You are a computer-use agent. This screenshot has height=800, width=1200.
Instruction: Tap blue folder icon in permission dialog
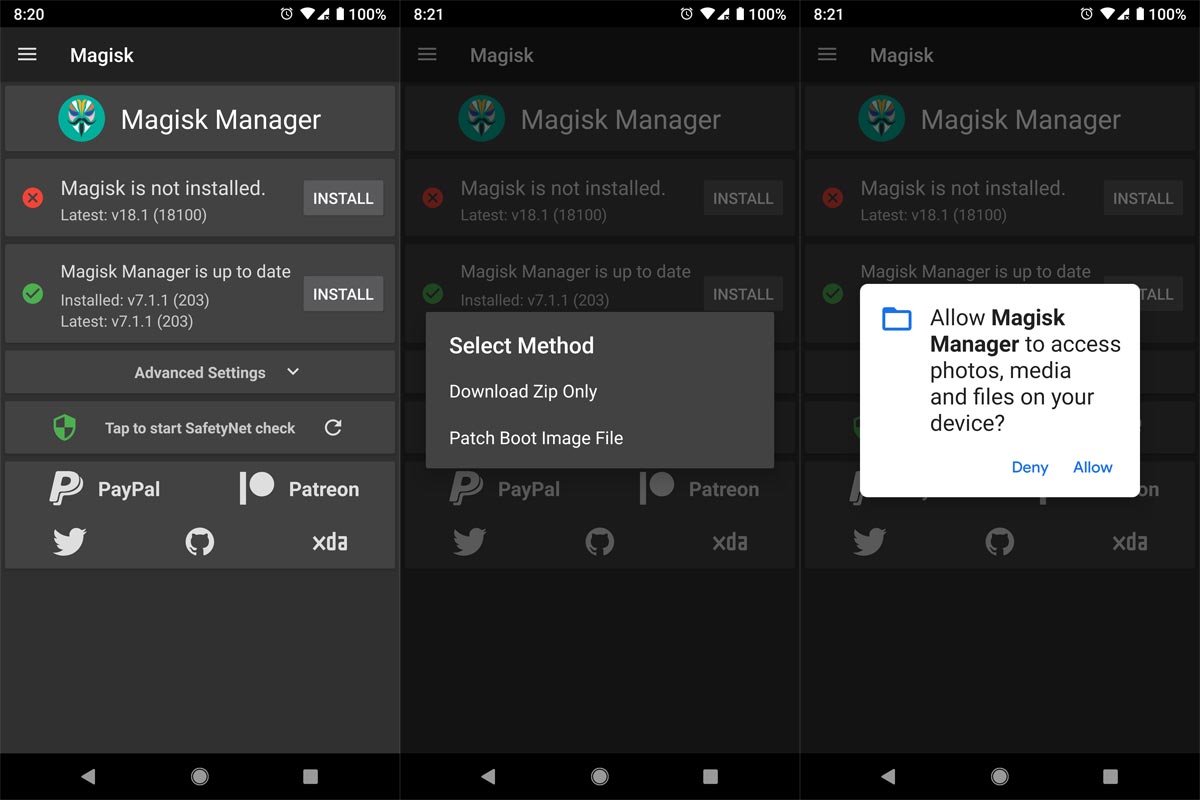click(x=897, y=319)
